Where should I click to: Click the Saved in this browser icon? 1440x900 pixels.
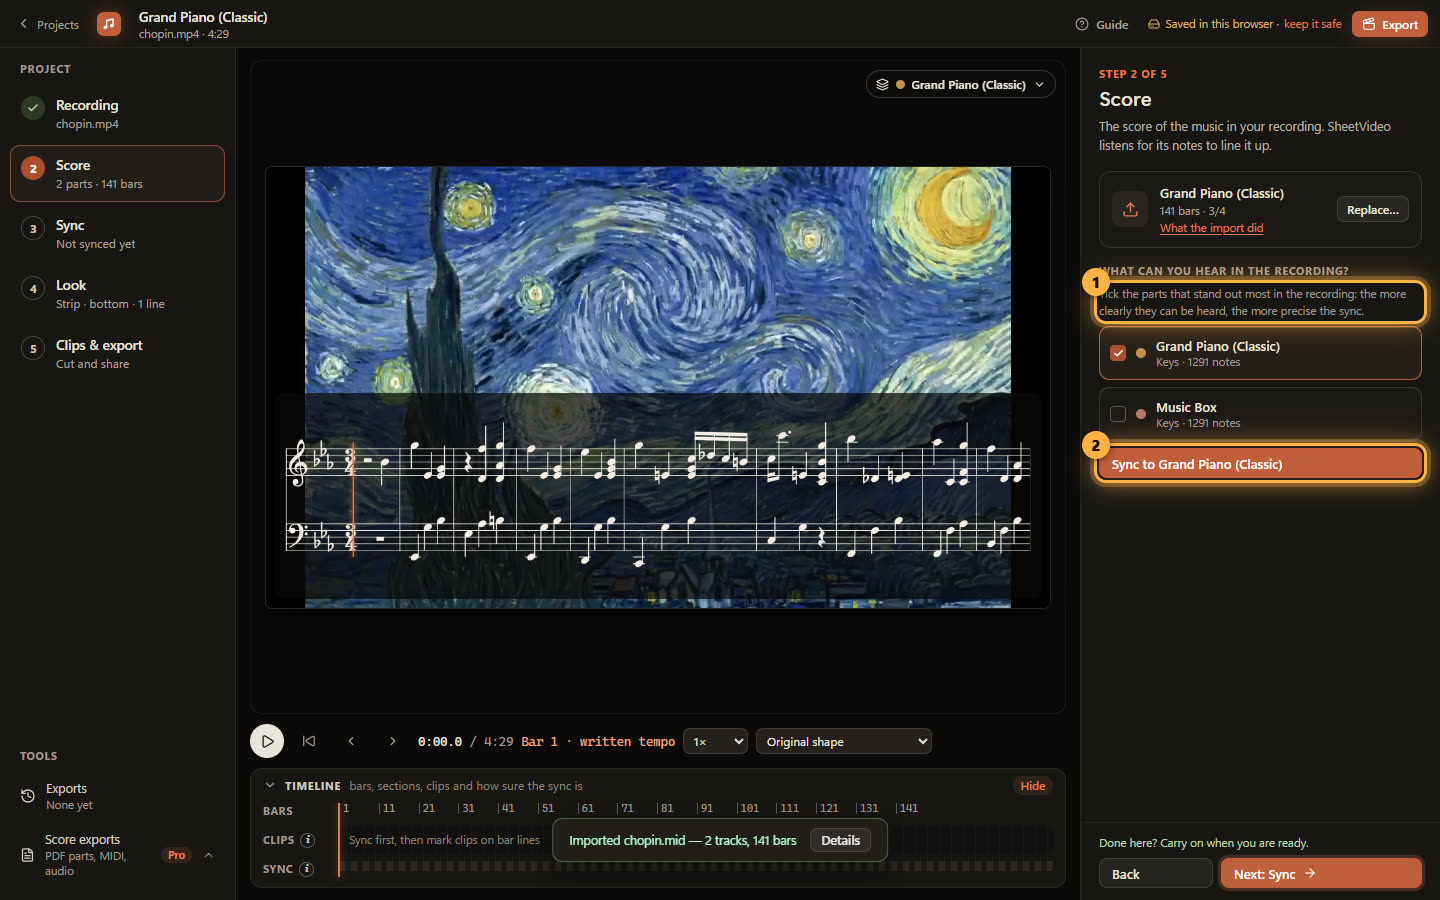pos(1153,24)
